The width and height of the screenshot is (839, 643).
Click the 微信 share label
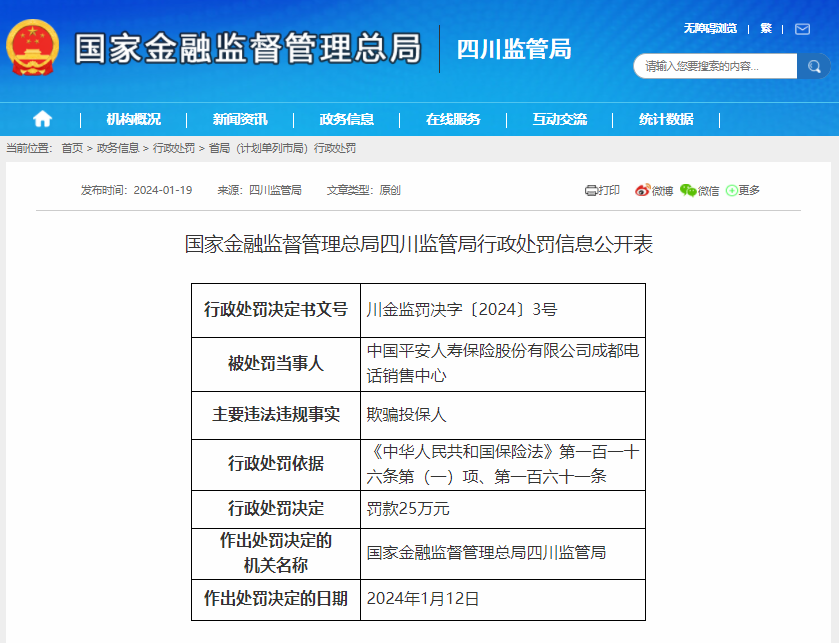pos(708,191)
